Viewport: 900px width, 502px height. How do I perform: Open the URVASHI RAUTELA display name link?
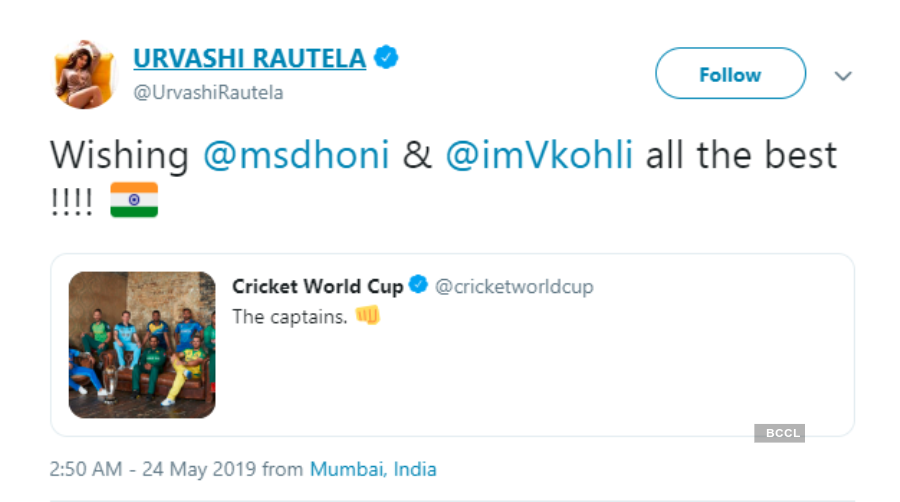[x=249, y=59]
